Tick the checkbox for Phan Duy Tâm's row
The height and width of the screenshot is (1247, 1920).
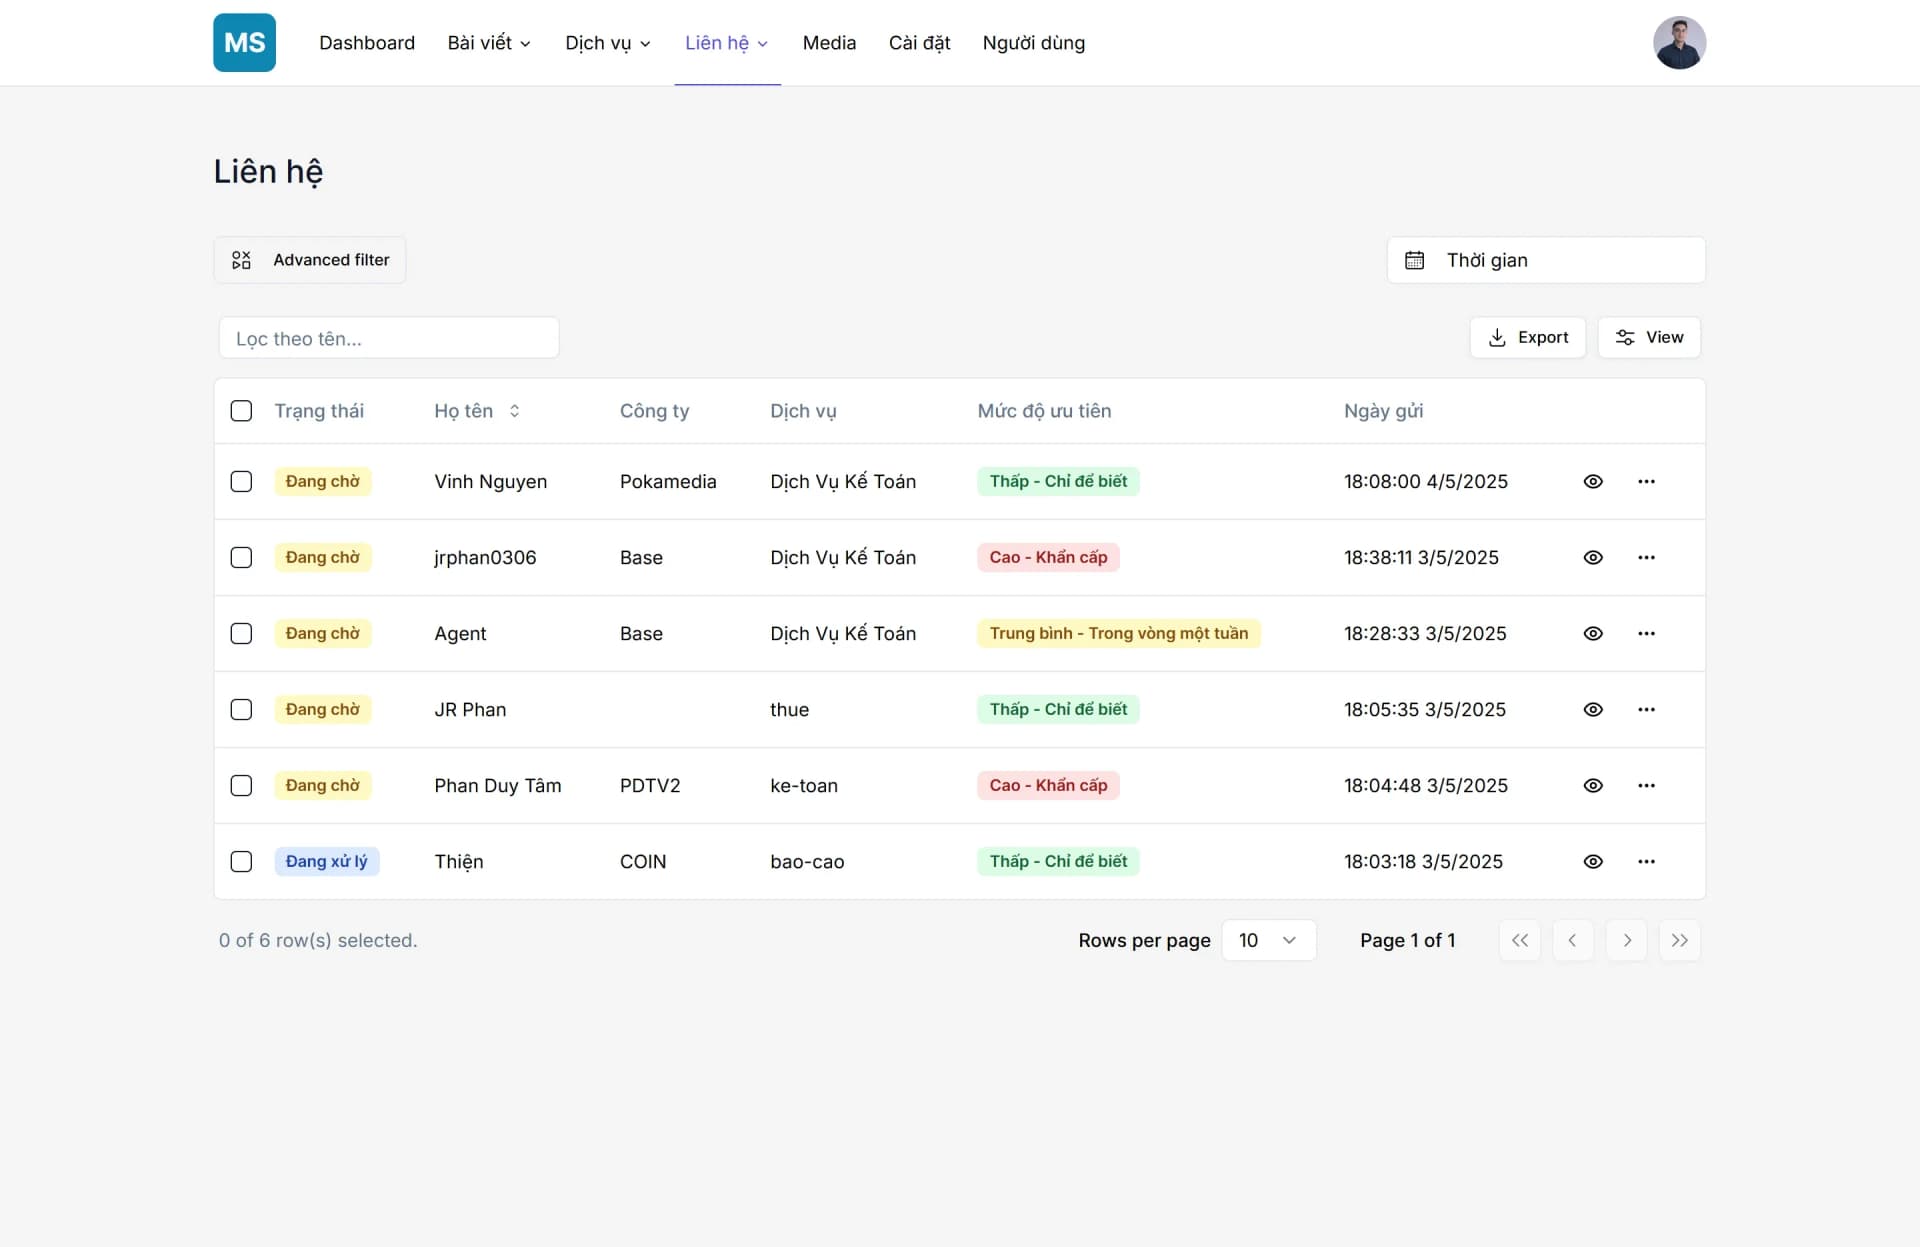(241, 785)
